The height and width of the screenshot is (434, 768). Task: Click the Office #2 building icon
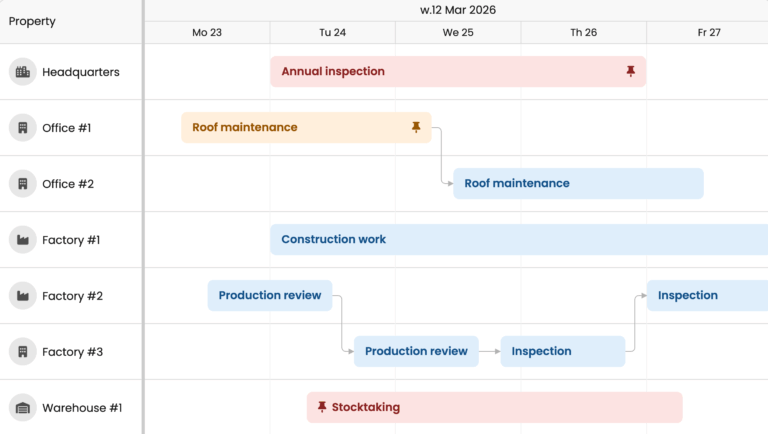click(22, 184)
